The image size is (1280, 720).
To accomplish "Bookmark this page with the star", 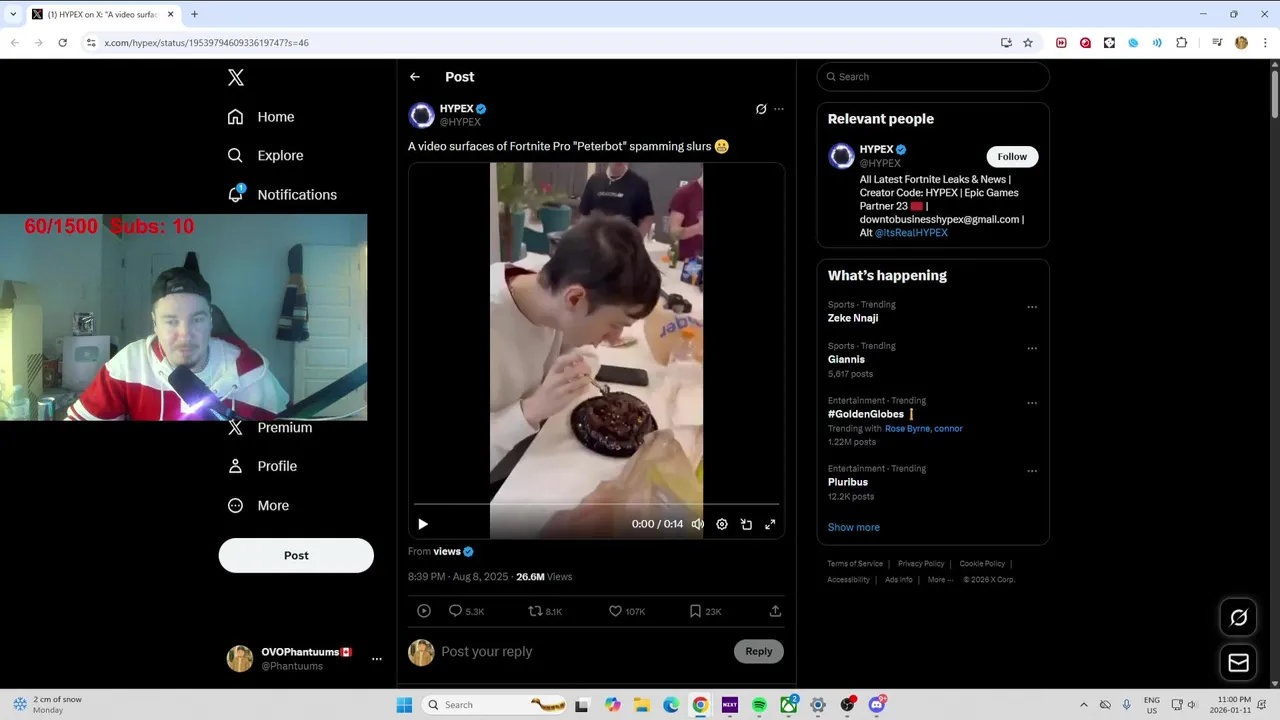I will pos(1028,43).
